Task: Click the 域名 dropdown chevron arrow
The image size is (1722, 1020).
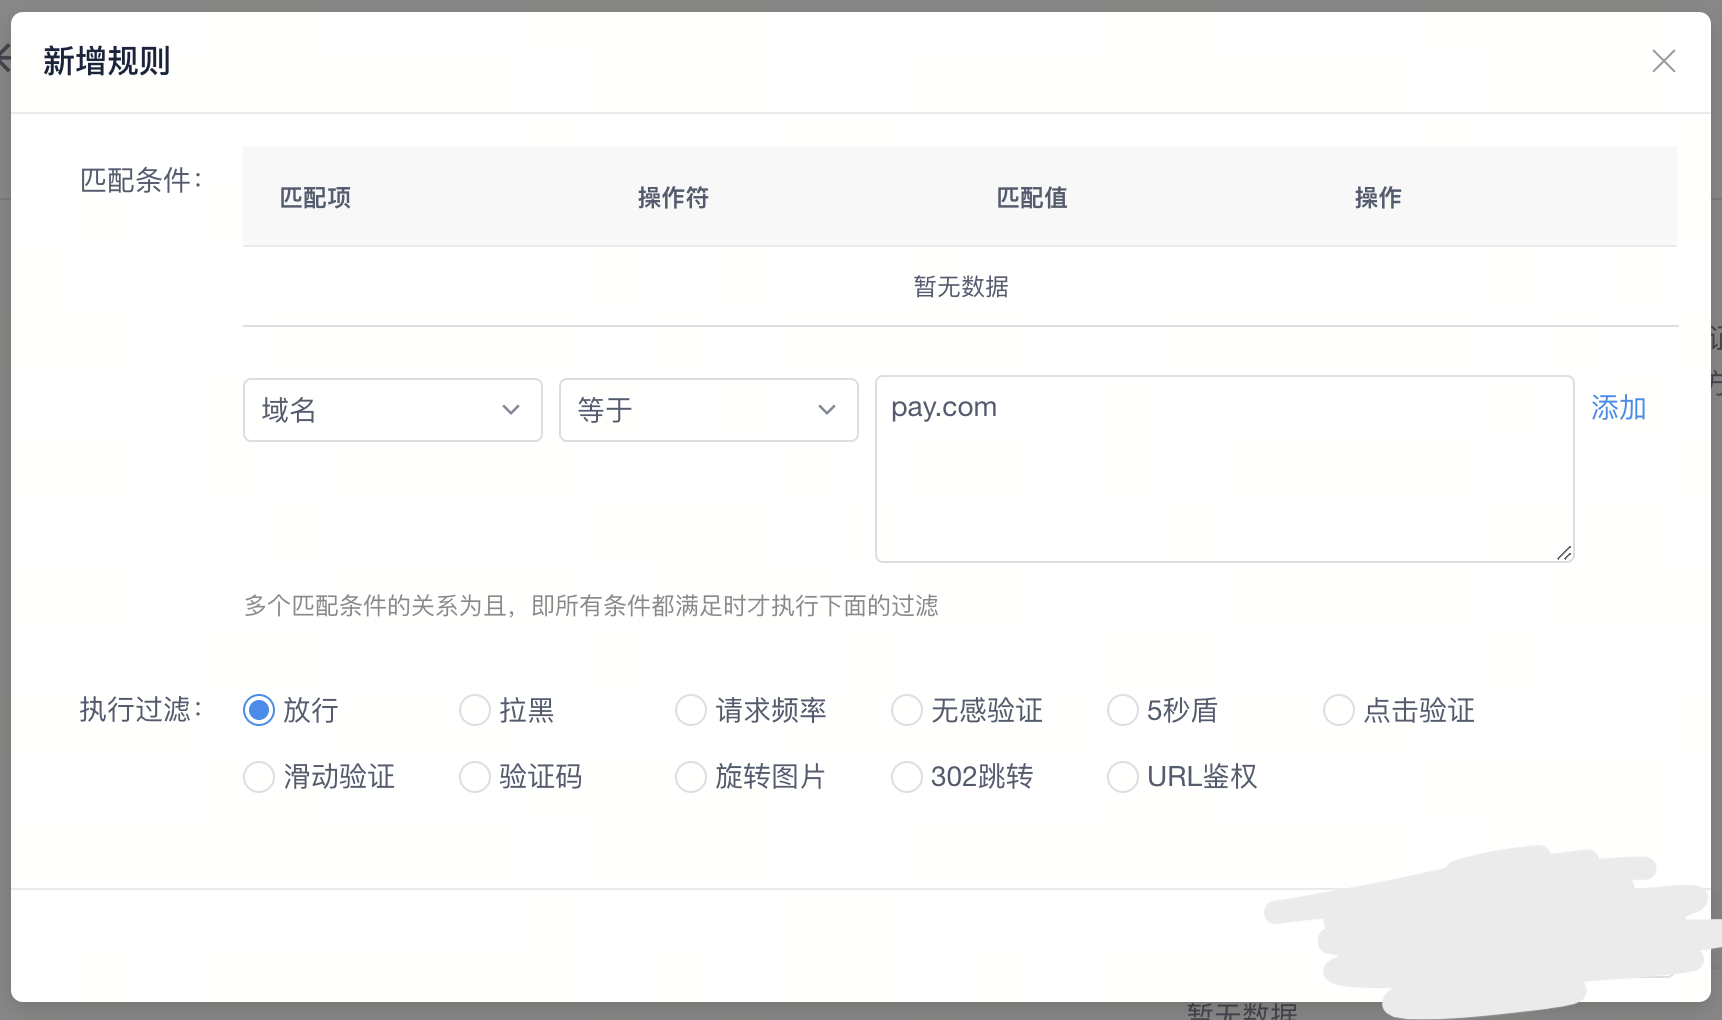Action: click(x=511, y=410)
